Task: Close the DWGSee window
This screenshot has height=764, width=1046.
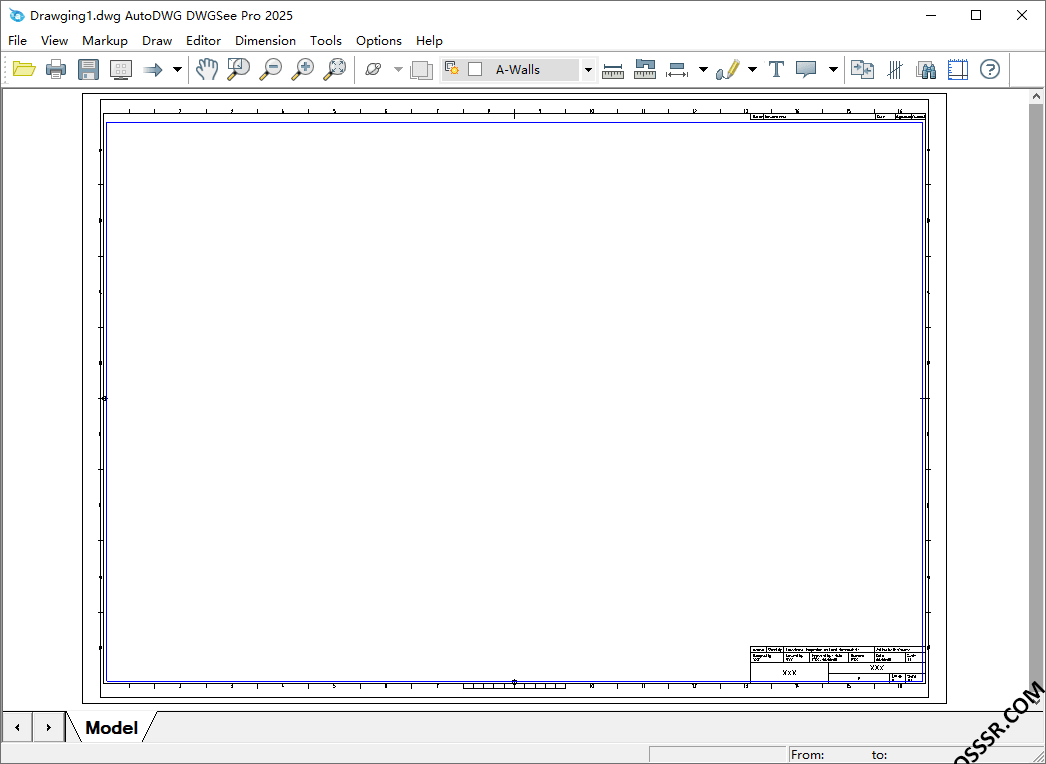Action: pos(1022,15)
